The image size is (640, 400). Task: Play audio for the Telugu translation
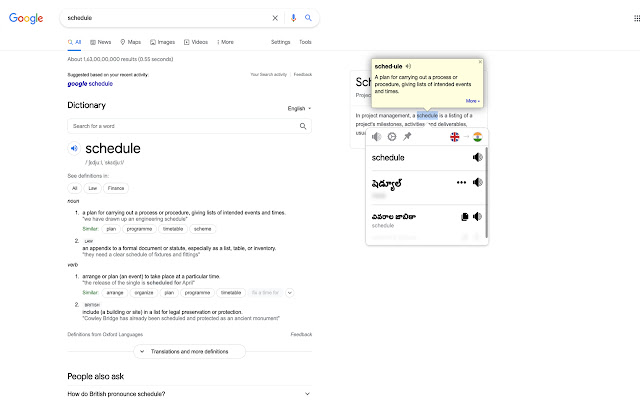[x=478, y=182]
